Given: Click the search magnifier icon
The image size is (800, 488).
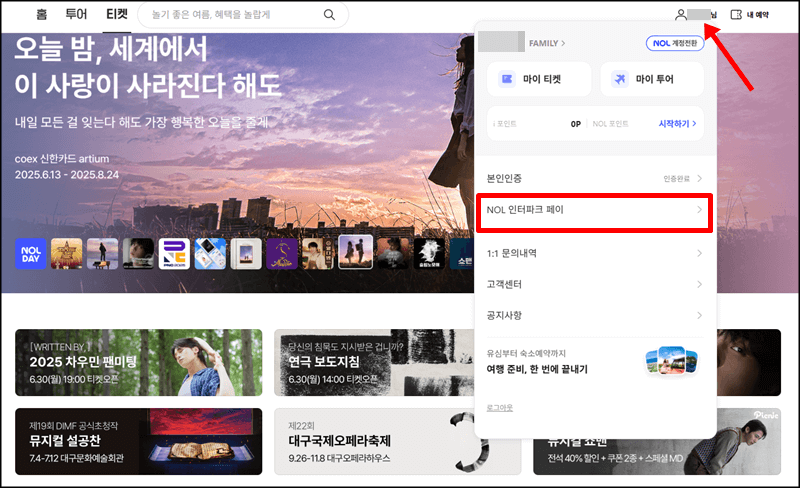Looking at the screenshot, I should [x=330, y=15].
